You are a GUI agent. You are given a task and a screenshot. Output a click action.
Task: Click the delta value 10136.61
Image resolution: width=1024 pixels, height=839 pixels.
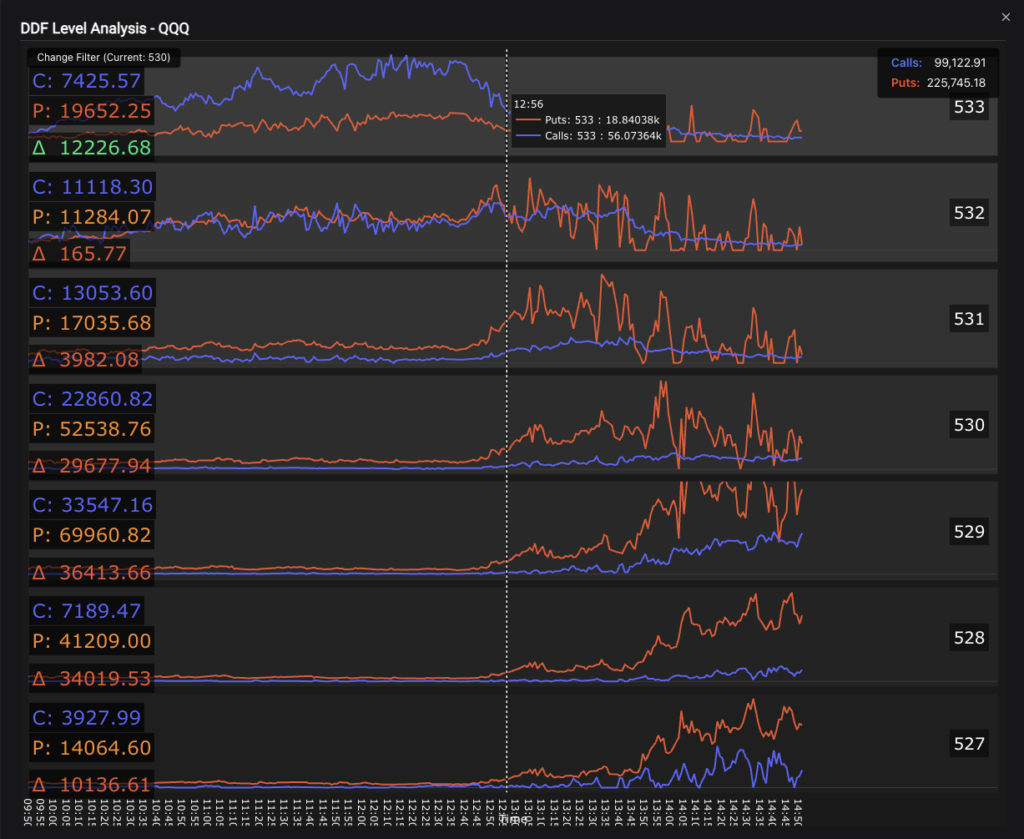tap(91, 785)
